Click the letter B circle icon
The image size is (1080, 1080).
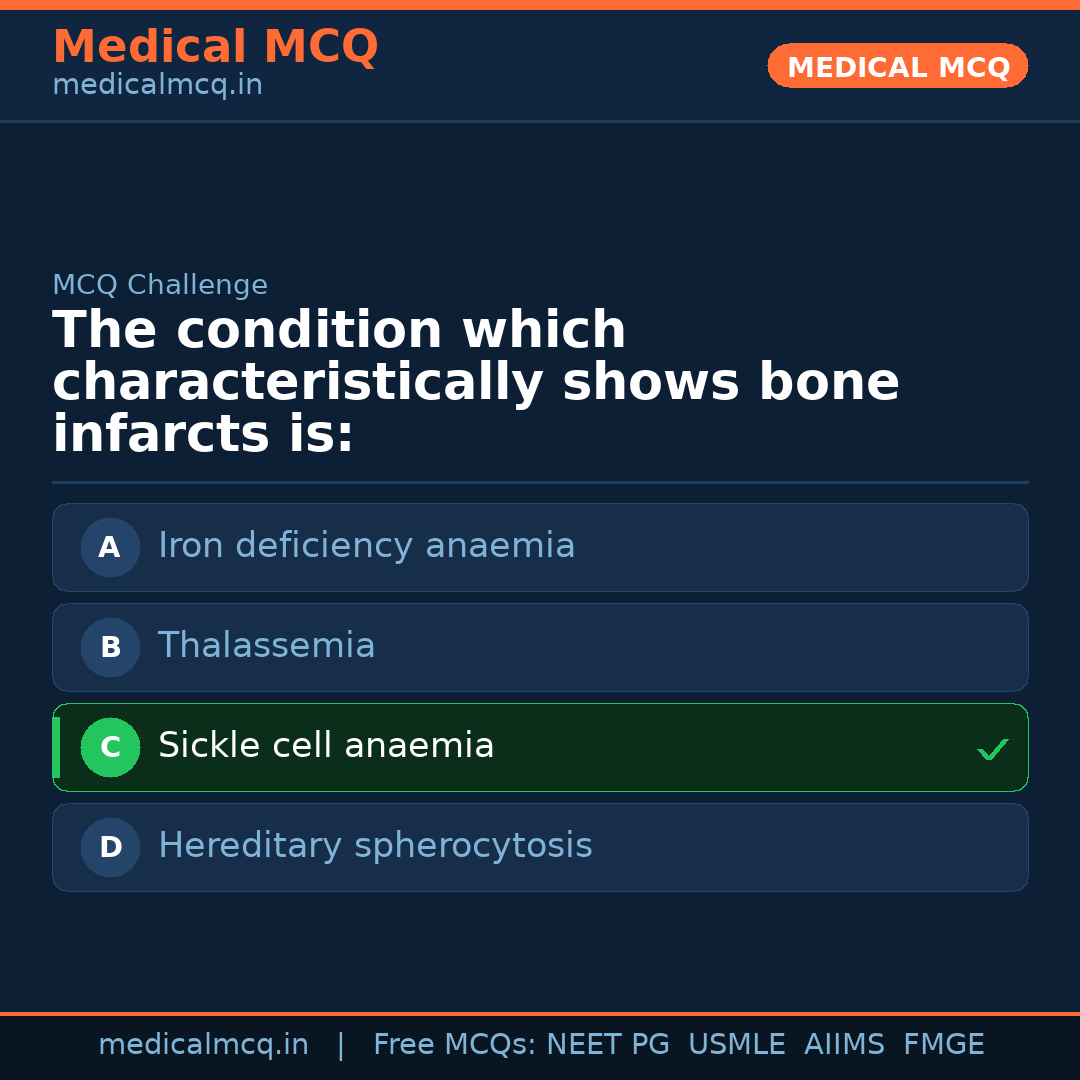(110, 647)
